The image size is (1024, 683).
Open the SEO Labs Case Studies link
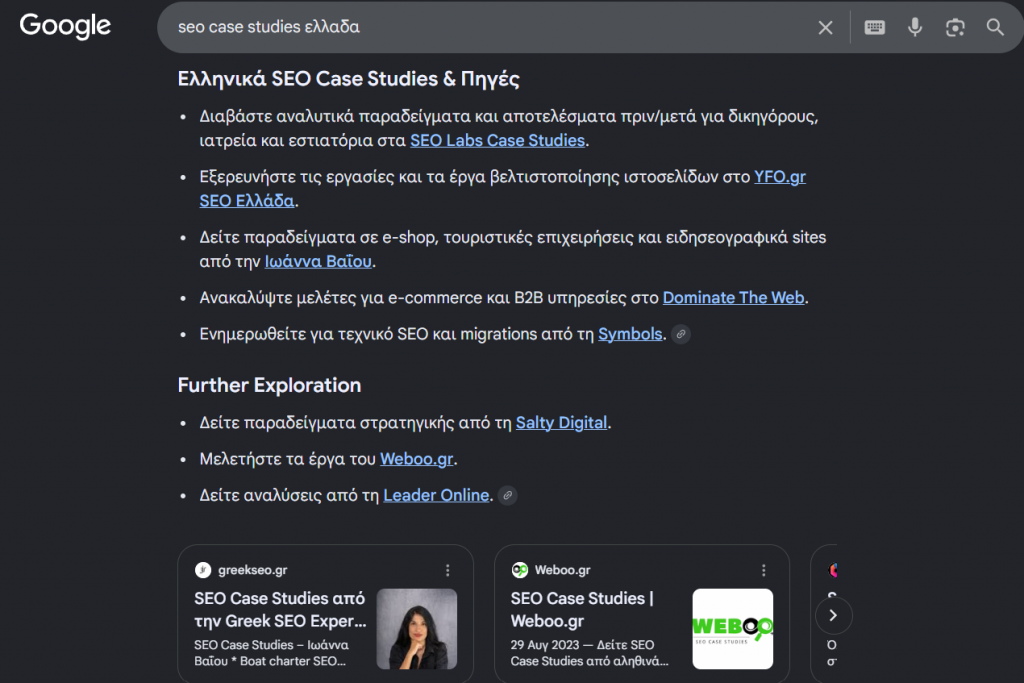tap(497, 140)
